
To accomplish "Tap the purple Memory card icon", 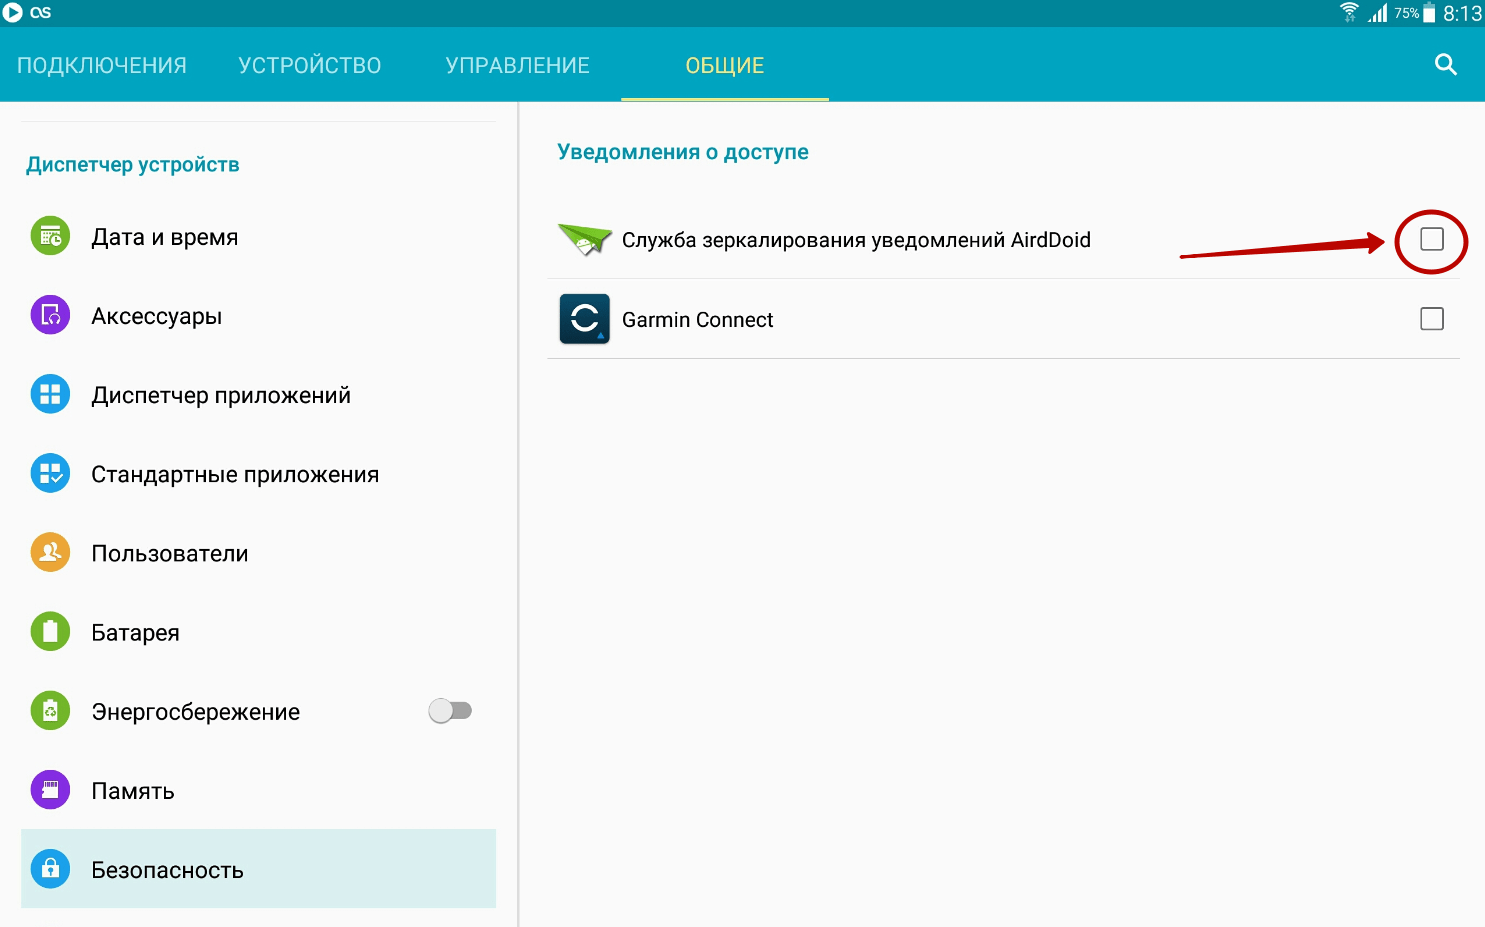I will [50, 790].
